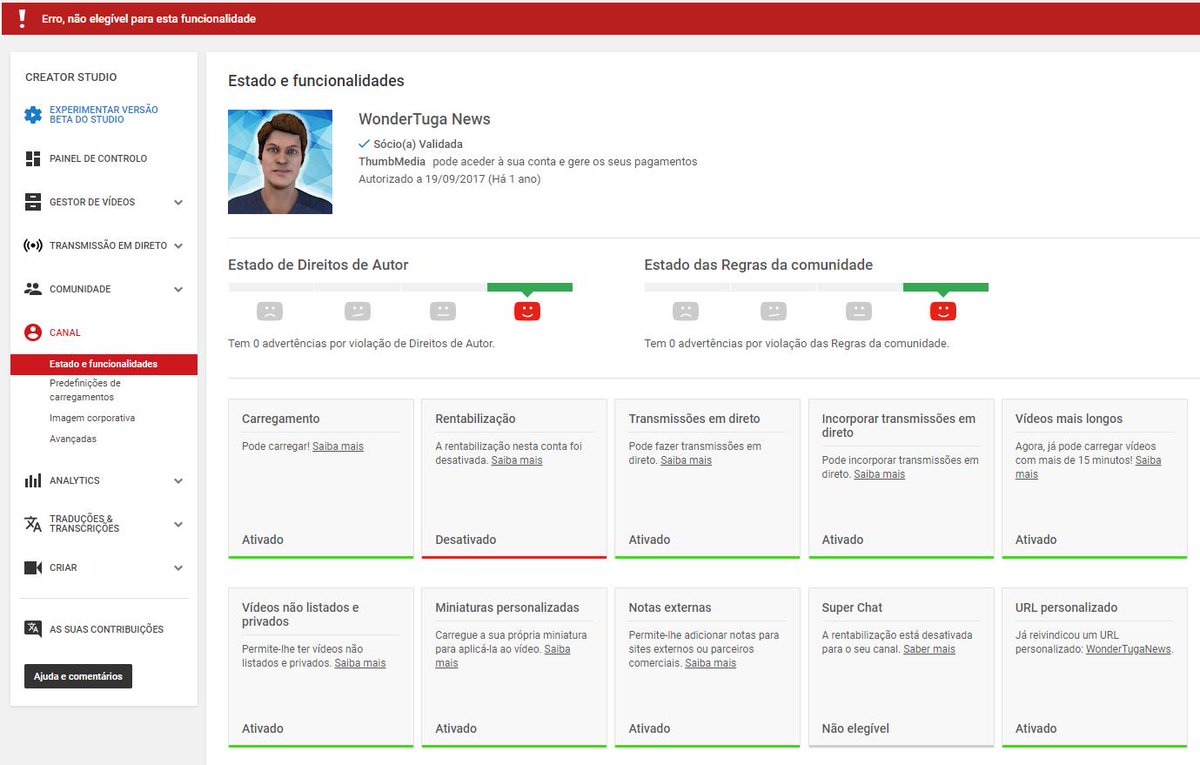Screen dimensions: 1200x765
Task: Click the Ativado status in URL personalizado card
Action: coord(1036,729)
